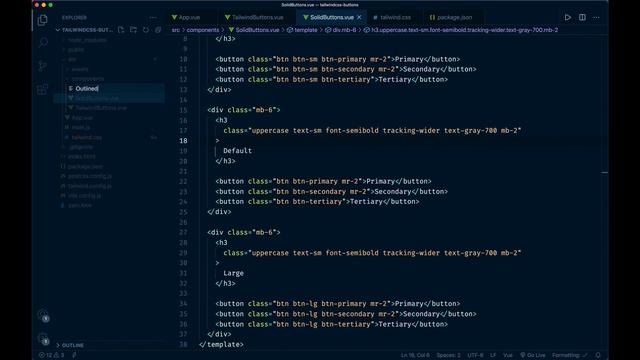The height and width of the screenshot is (360, 640).
Task: Collapse all folders in Explorer
Action: coord(158,30)
